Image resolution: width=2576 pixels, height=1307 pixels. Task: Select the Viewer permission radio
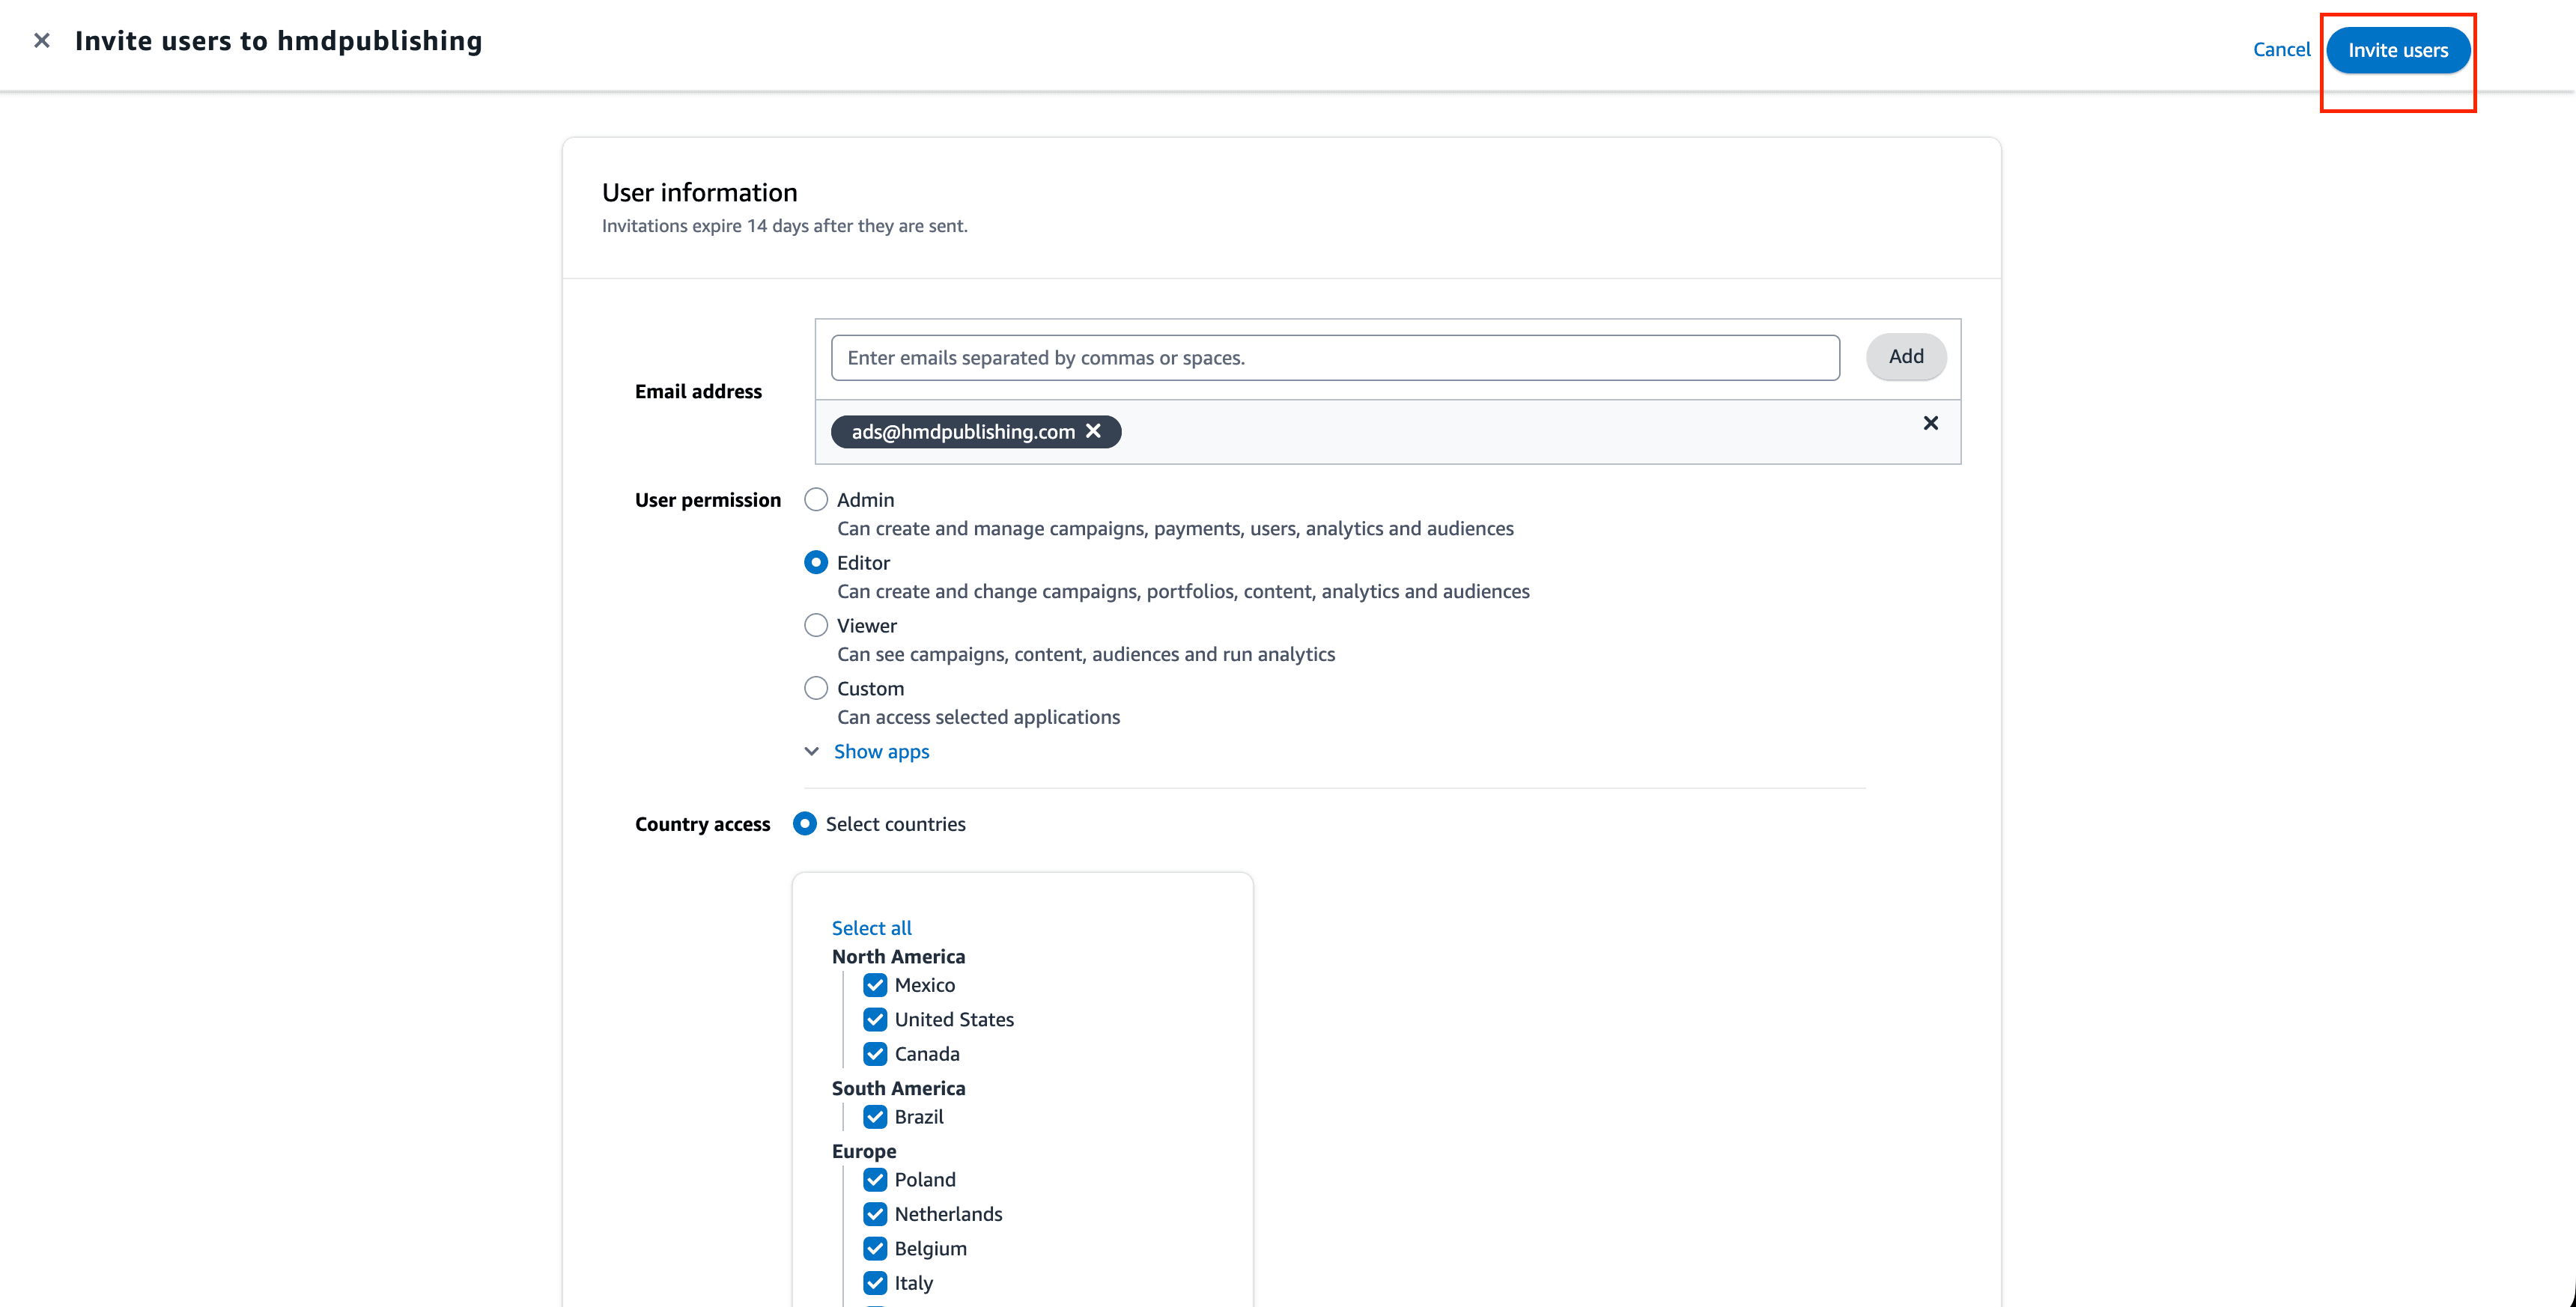coord(816,624)
